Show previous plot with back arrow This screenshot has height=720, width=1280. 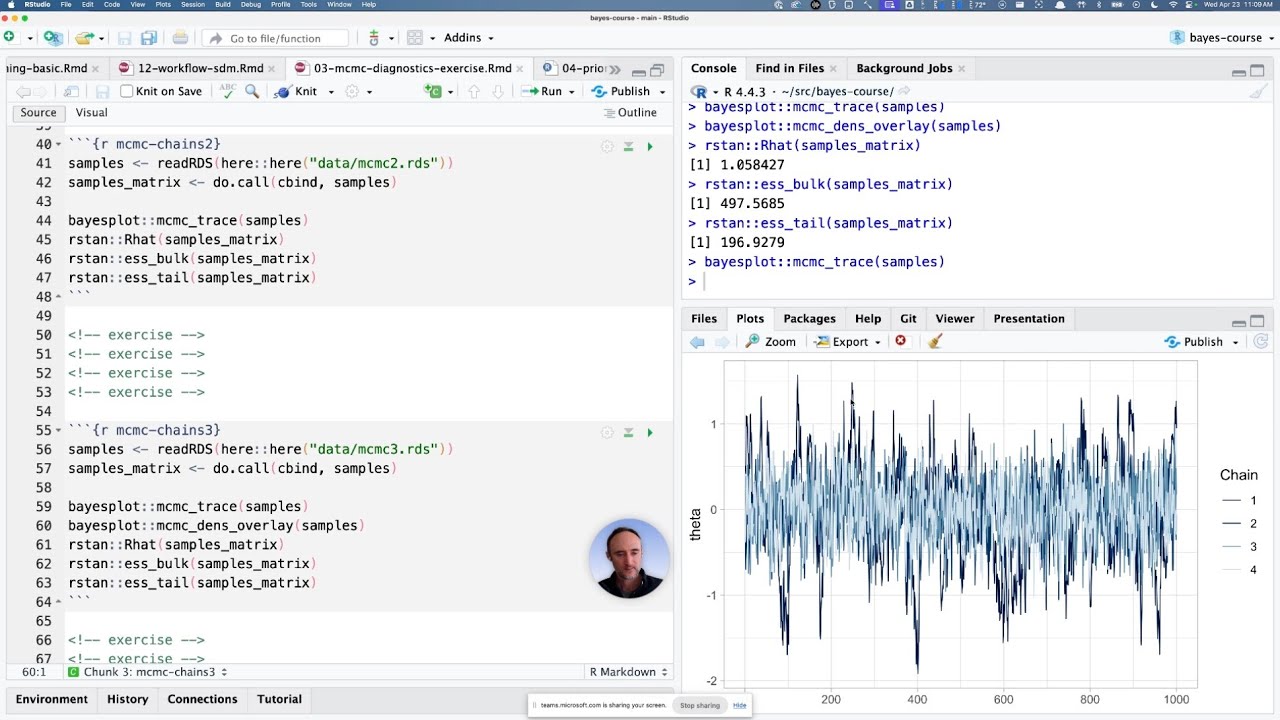[697, 342]
